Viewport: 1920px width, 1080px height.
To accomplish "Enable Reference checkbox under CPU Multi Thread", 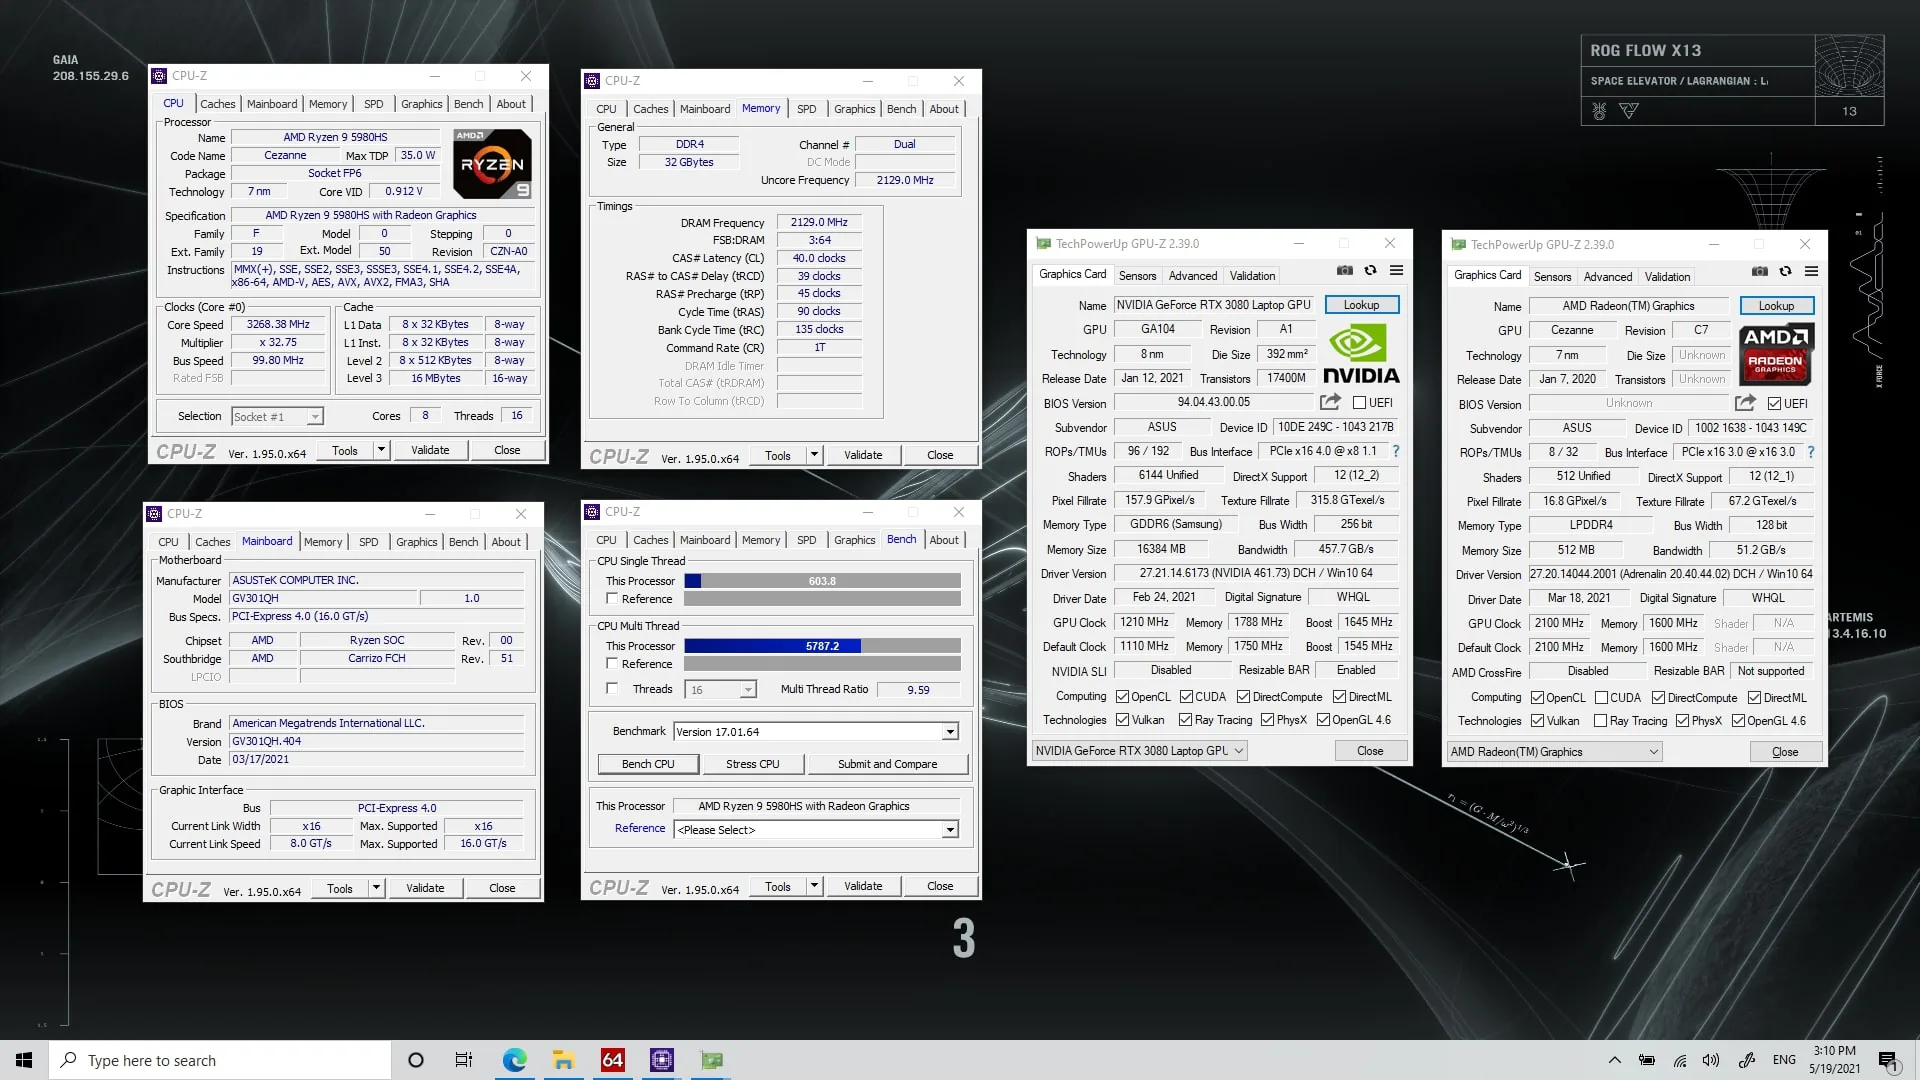I will point(612,664).
